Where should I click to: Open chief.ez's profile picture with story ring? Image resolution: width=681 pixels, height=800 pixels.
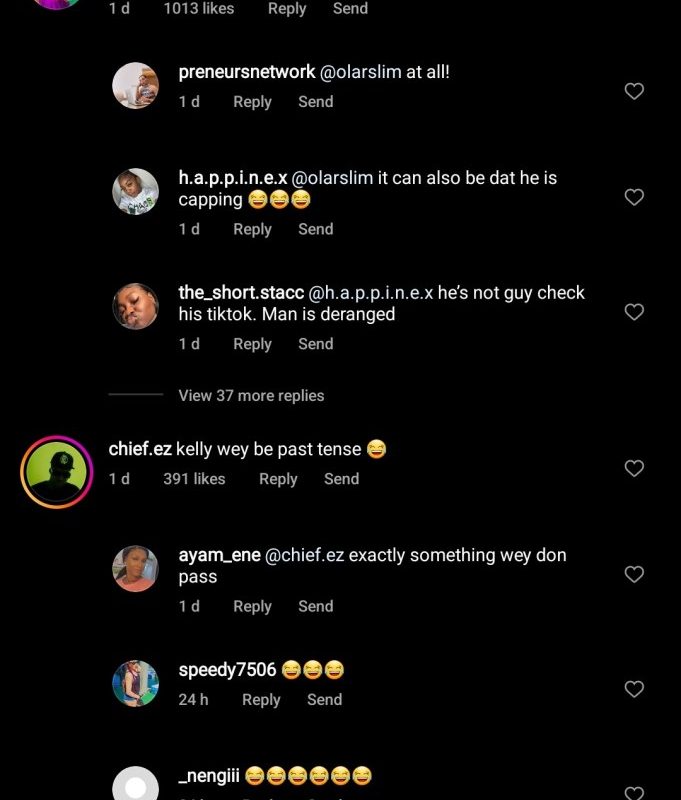coord(56,472)
